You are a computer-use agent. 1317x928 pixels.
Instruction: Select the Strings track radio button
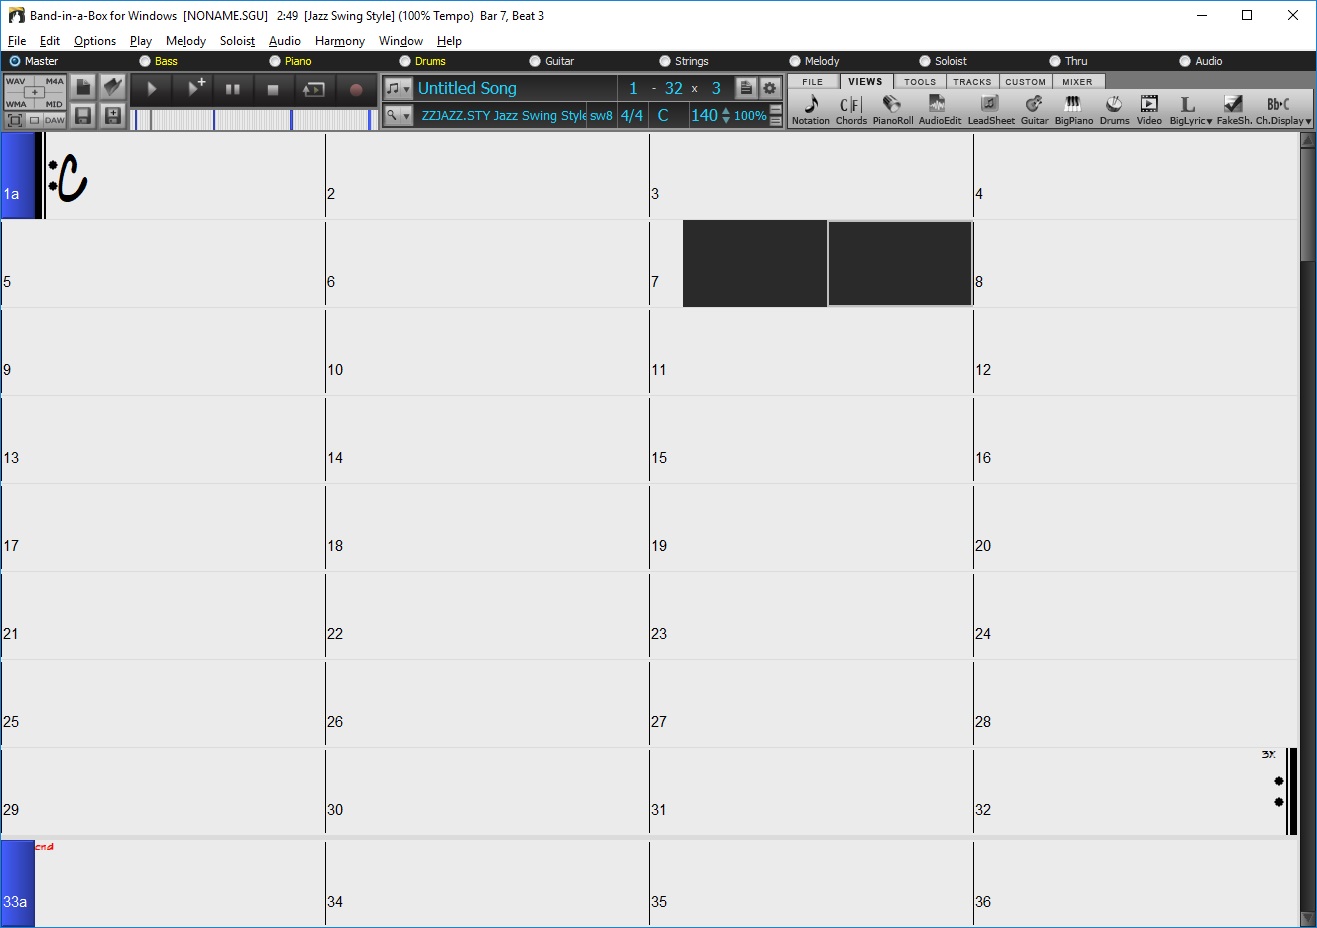click(665, 61)
